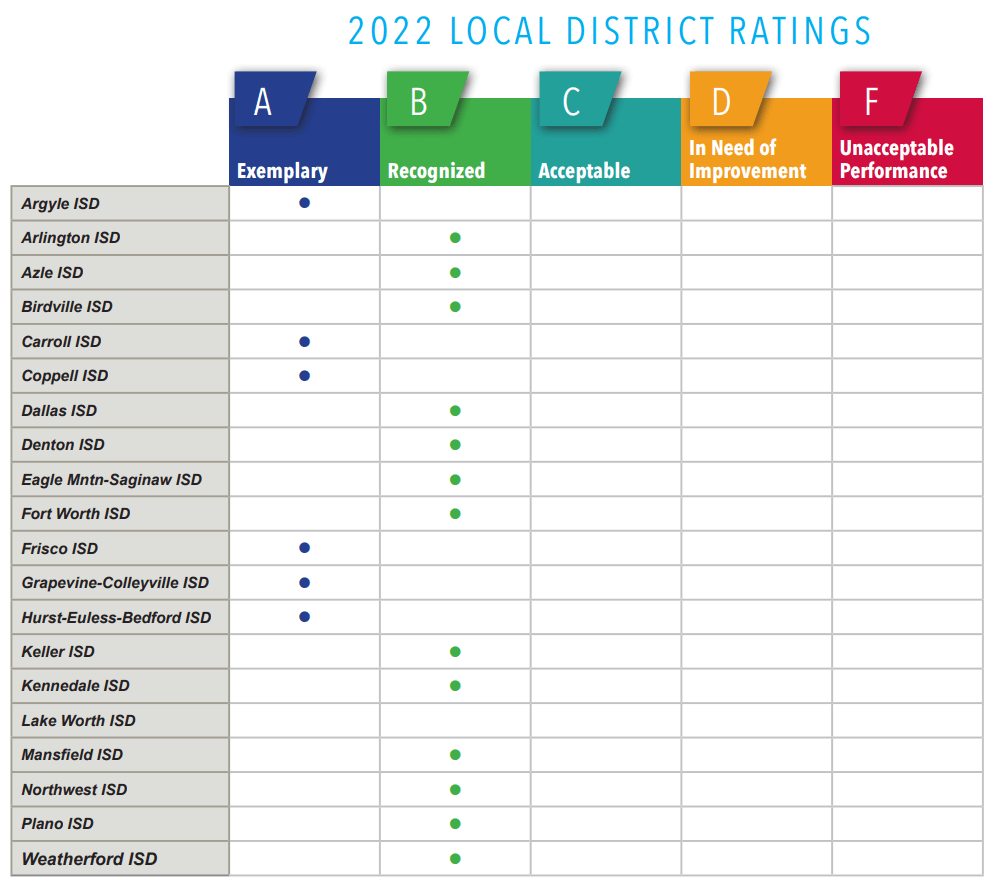Click the green dot in Eagle Mntn-Saginaw row
The height and width of the screenshot is (887, 996).
click(x=455, y=480)
